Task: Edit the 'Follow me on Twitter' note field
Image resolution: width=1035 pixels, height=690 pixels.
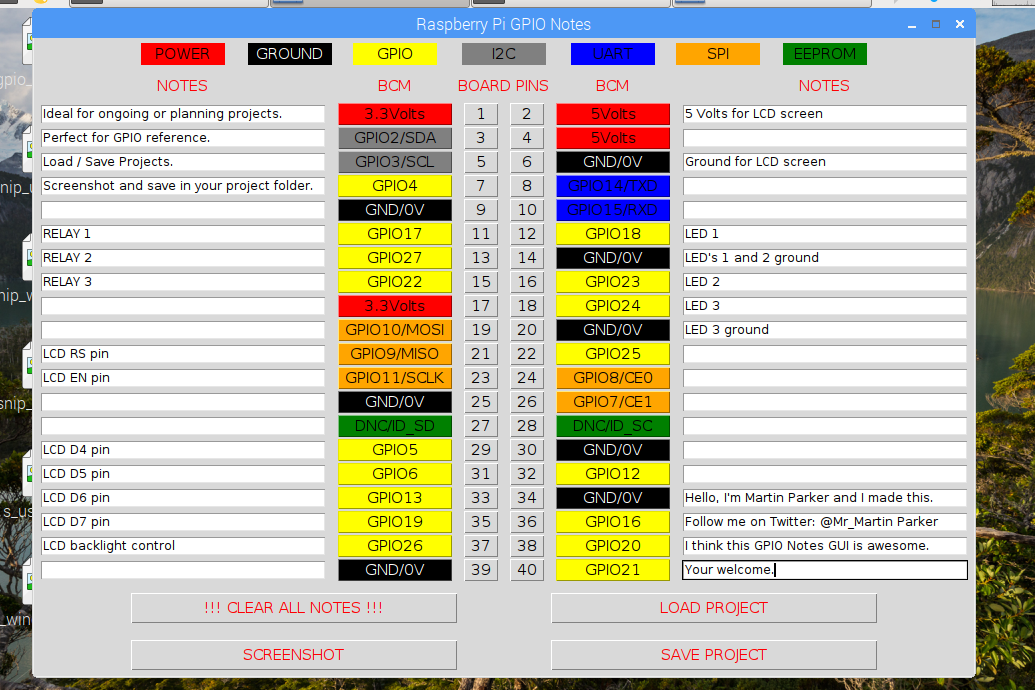Action: click(x=825, y=522)
